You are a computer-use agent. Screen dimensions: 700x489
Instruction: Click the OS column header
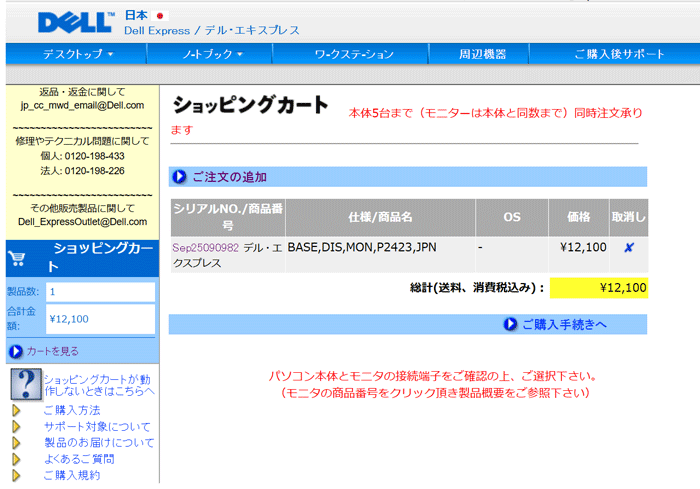click(512, 217)
